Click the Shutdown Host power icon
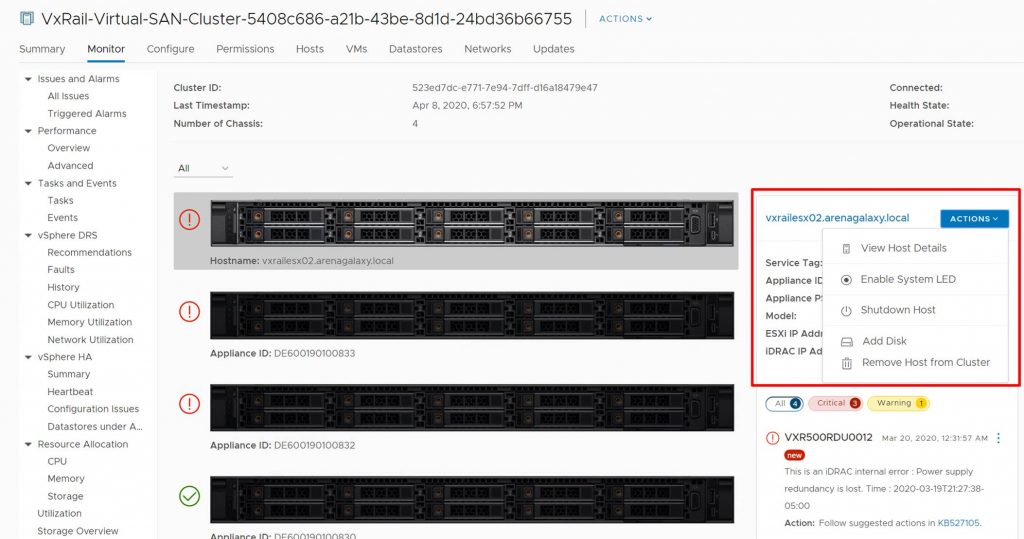 (x=846, y=311)
